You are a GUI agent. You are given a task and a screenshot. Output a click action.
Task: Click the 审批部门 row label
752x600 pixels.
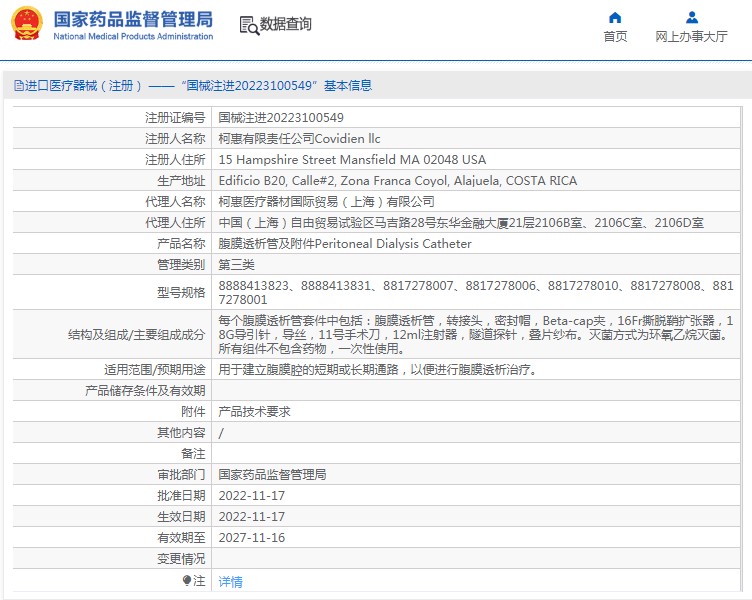tap(181, 475)
